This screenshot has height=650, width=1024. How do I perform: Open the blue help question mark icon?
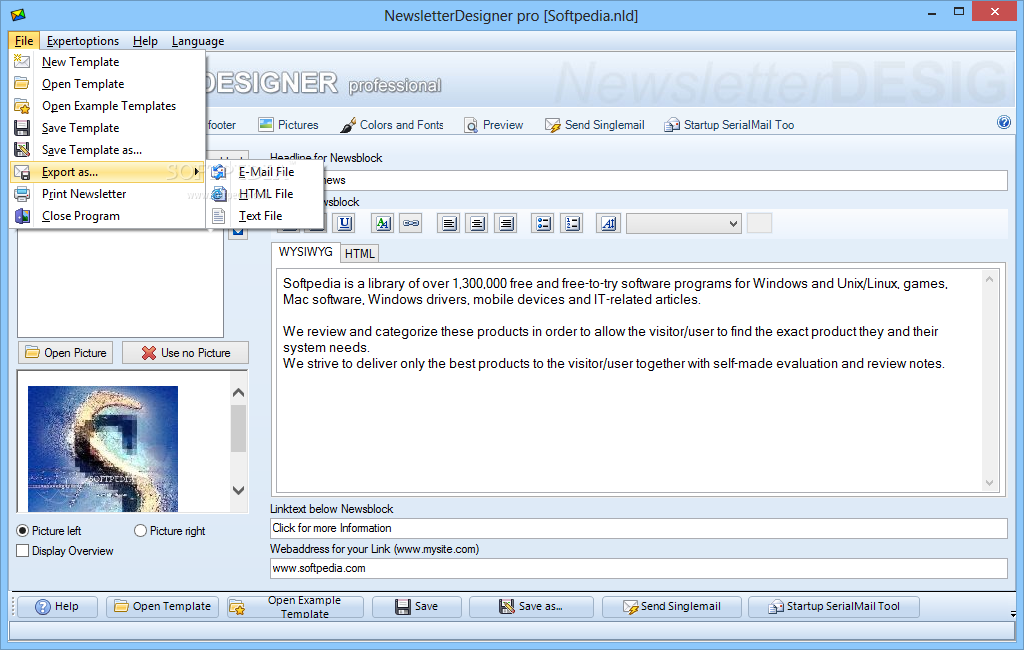(1004, 122)
